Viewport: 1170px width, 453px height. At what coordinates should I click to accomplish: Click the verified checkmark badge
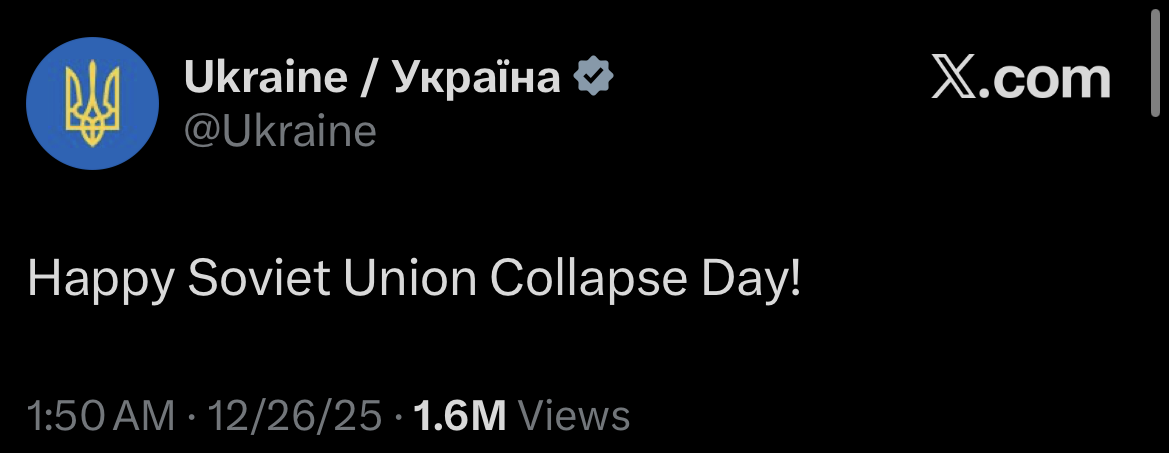click(591, 77)
